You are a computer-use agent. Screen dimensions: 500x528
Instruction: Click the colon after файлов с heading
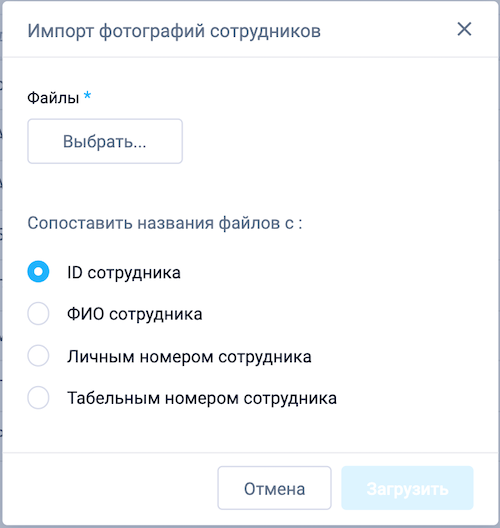pos(300,225)
